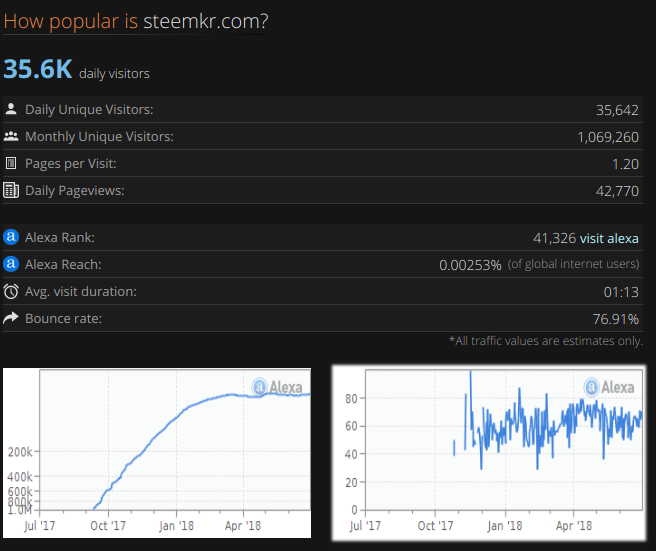Select the Alexa Rank number 41,326
The image size is (656, 551).
(x=554, y=238)
